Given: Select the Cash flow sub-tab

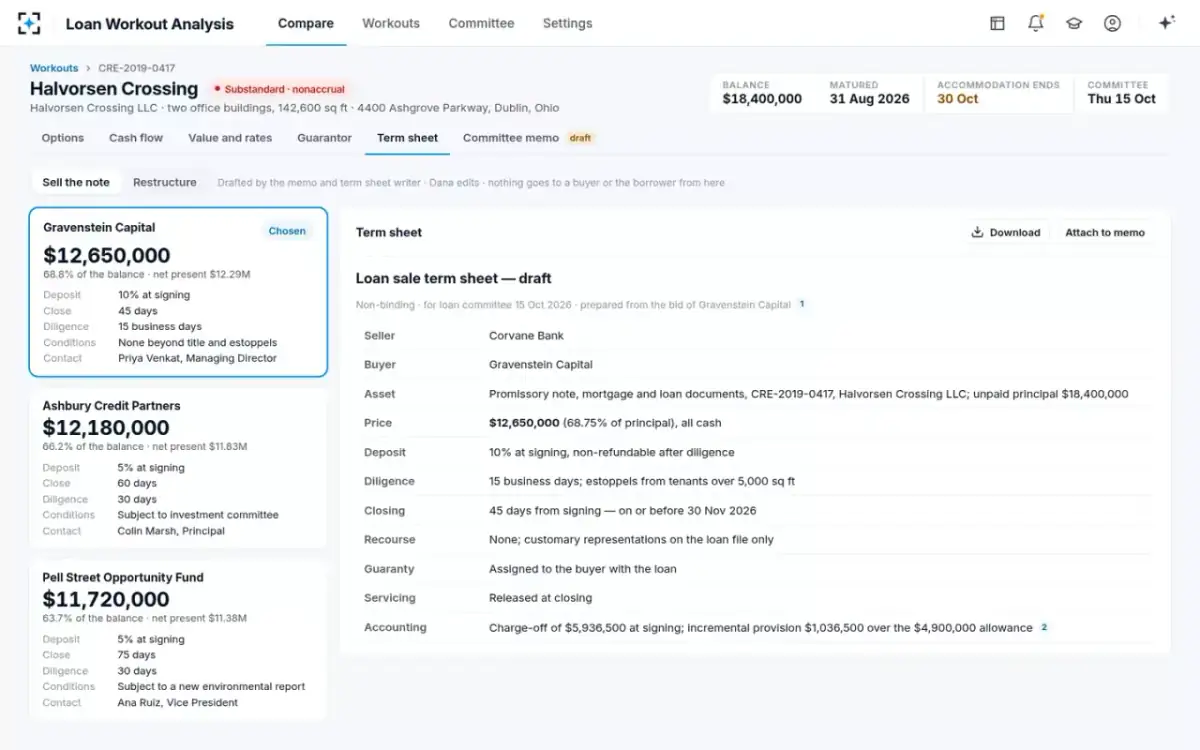Looking at the screenshot, I should coord(136,138).
